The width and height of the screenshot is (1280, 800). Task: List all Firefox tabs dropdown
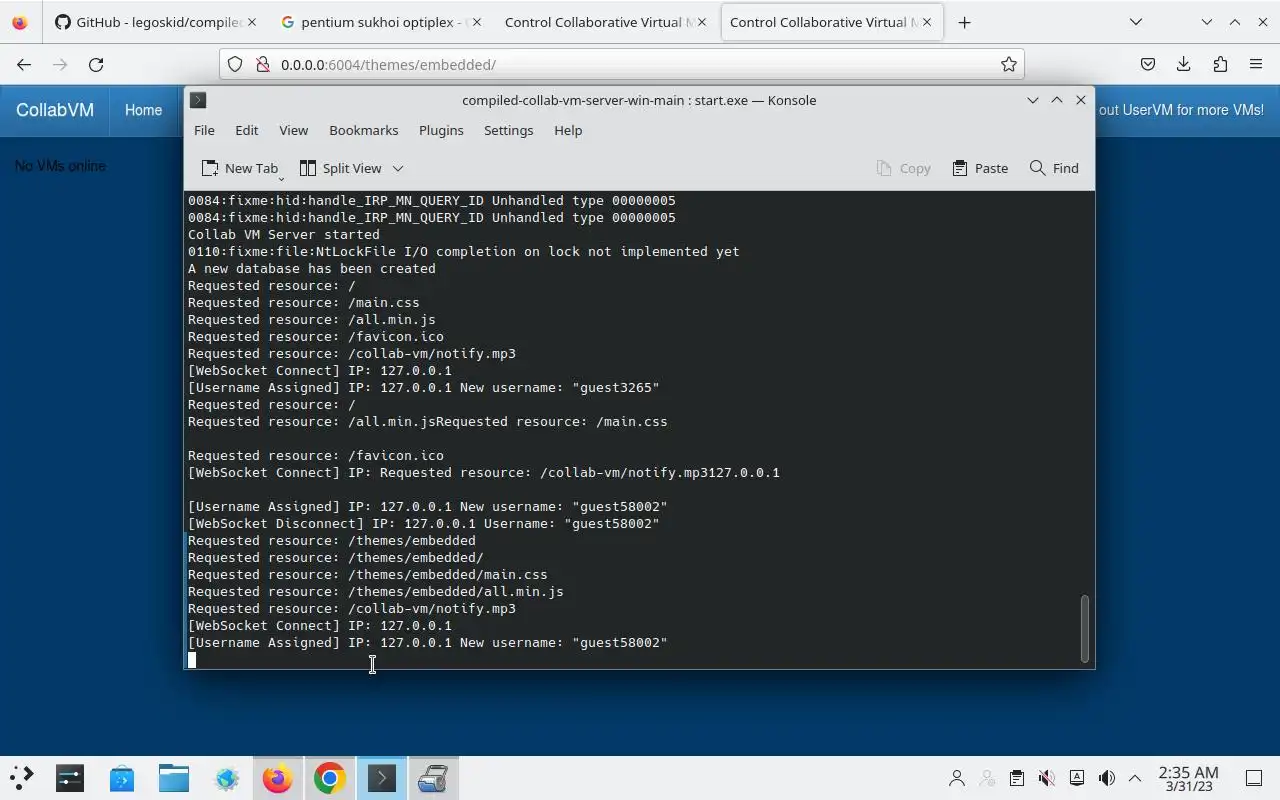[x=1136, y=22]
